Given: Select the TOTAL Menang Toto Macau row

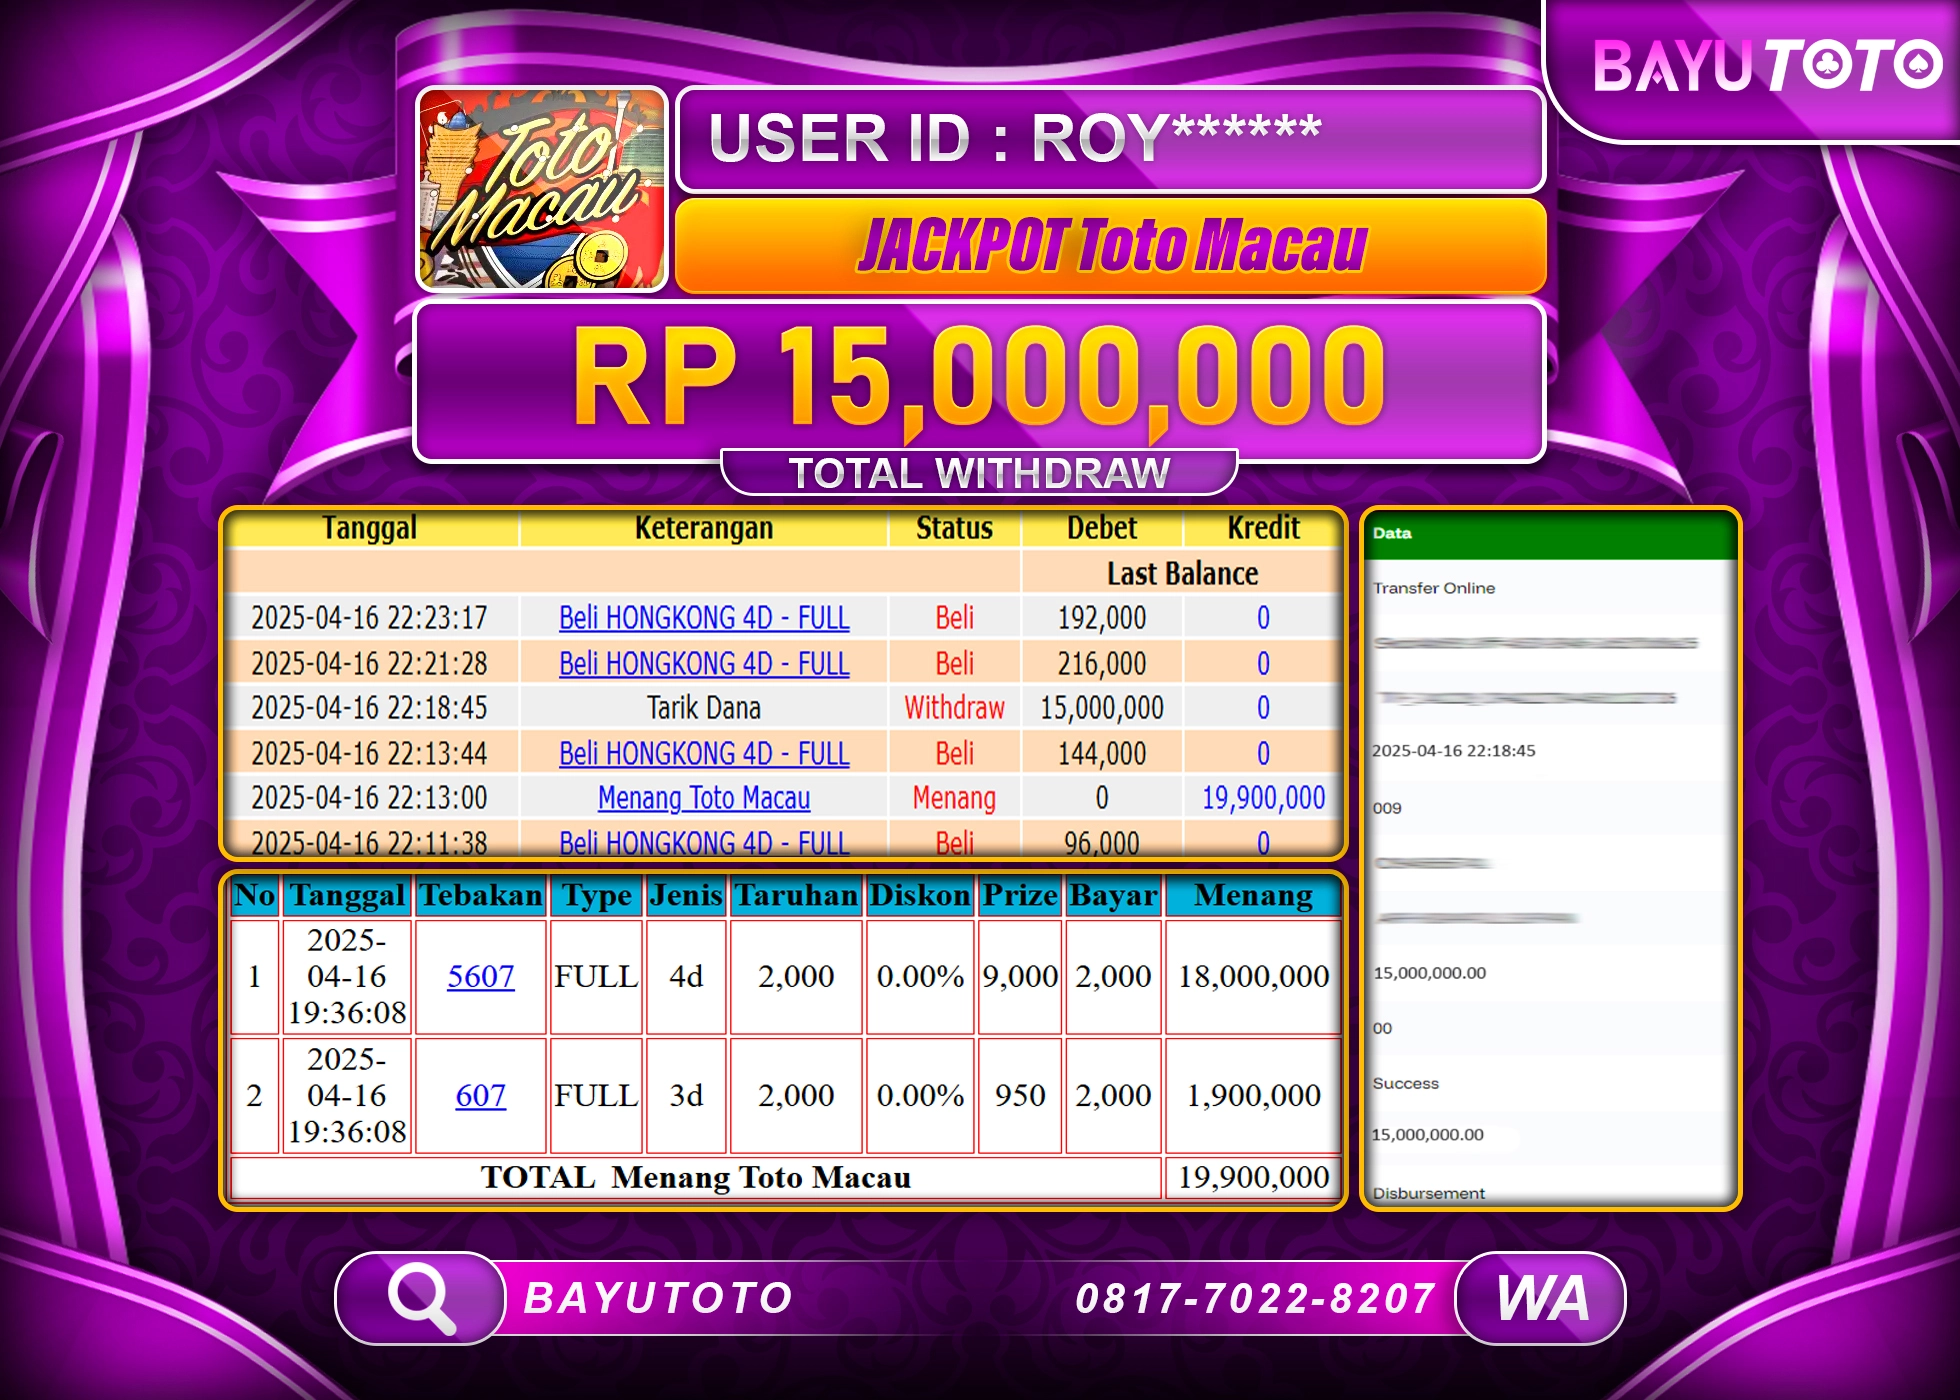Looking at the screenshot, I should (695, 1178).
